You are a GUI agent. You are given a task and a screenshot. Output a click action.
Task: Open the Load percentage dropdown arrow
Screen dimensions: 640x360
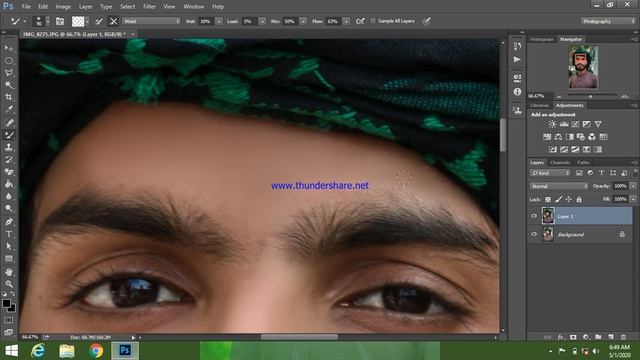[262, 21]
